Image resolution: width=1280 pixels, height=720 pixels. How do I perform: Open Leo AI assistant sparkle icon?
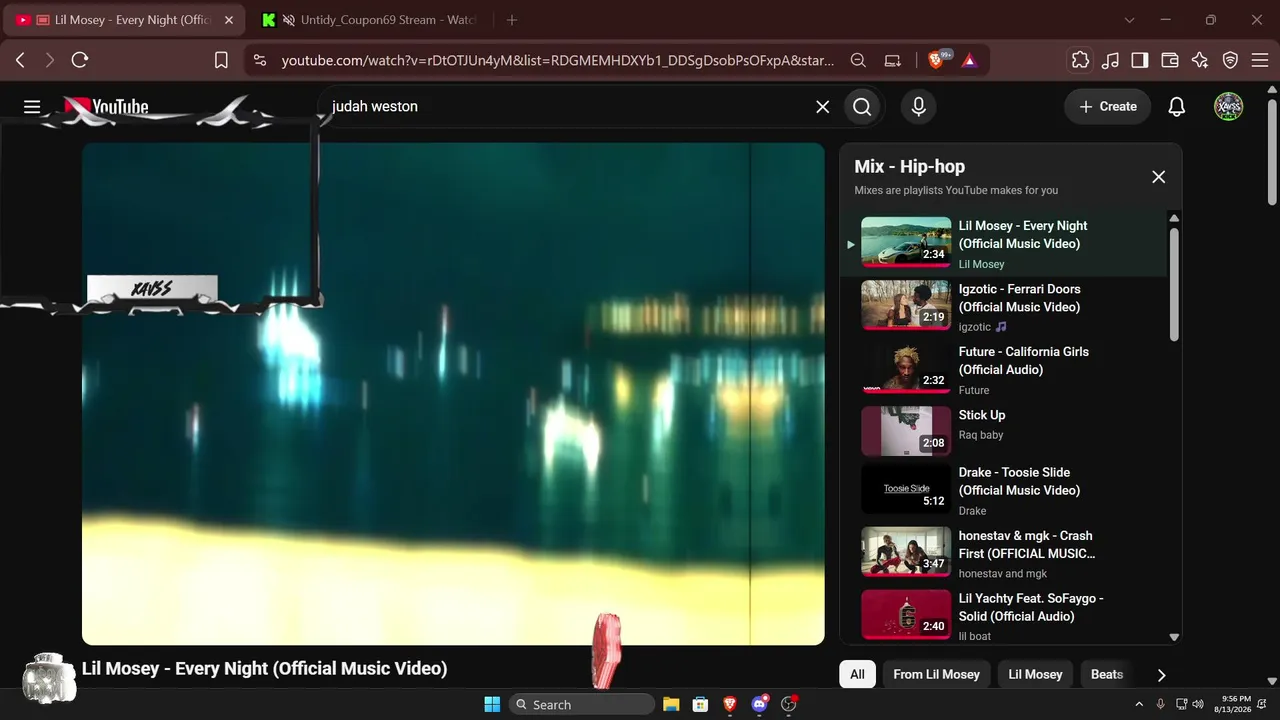[x=1200, y=60]
